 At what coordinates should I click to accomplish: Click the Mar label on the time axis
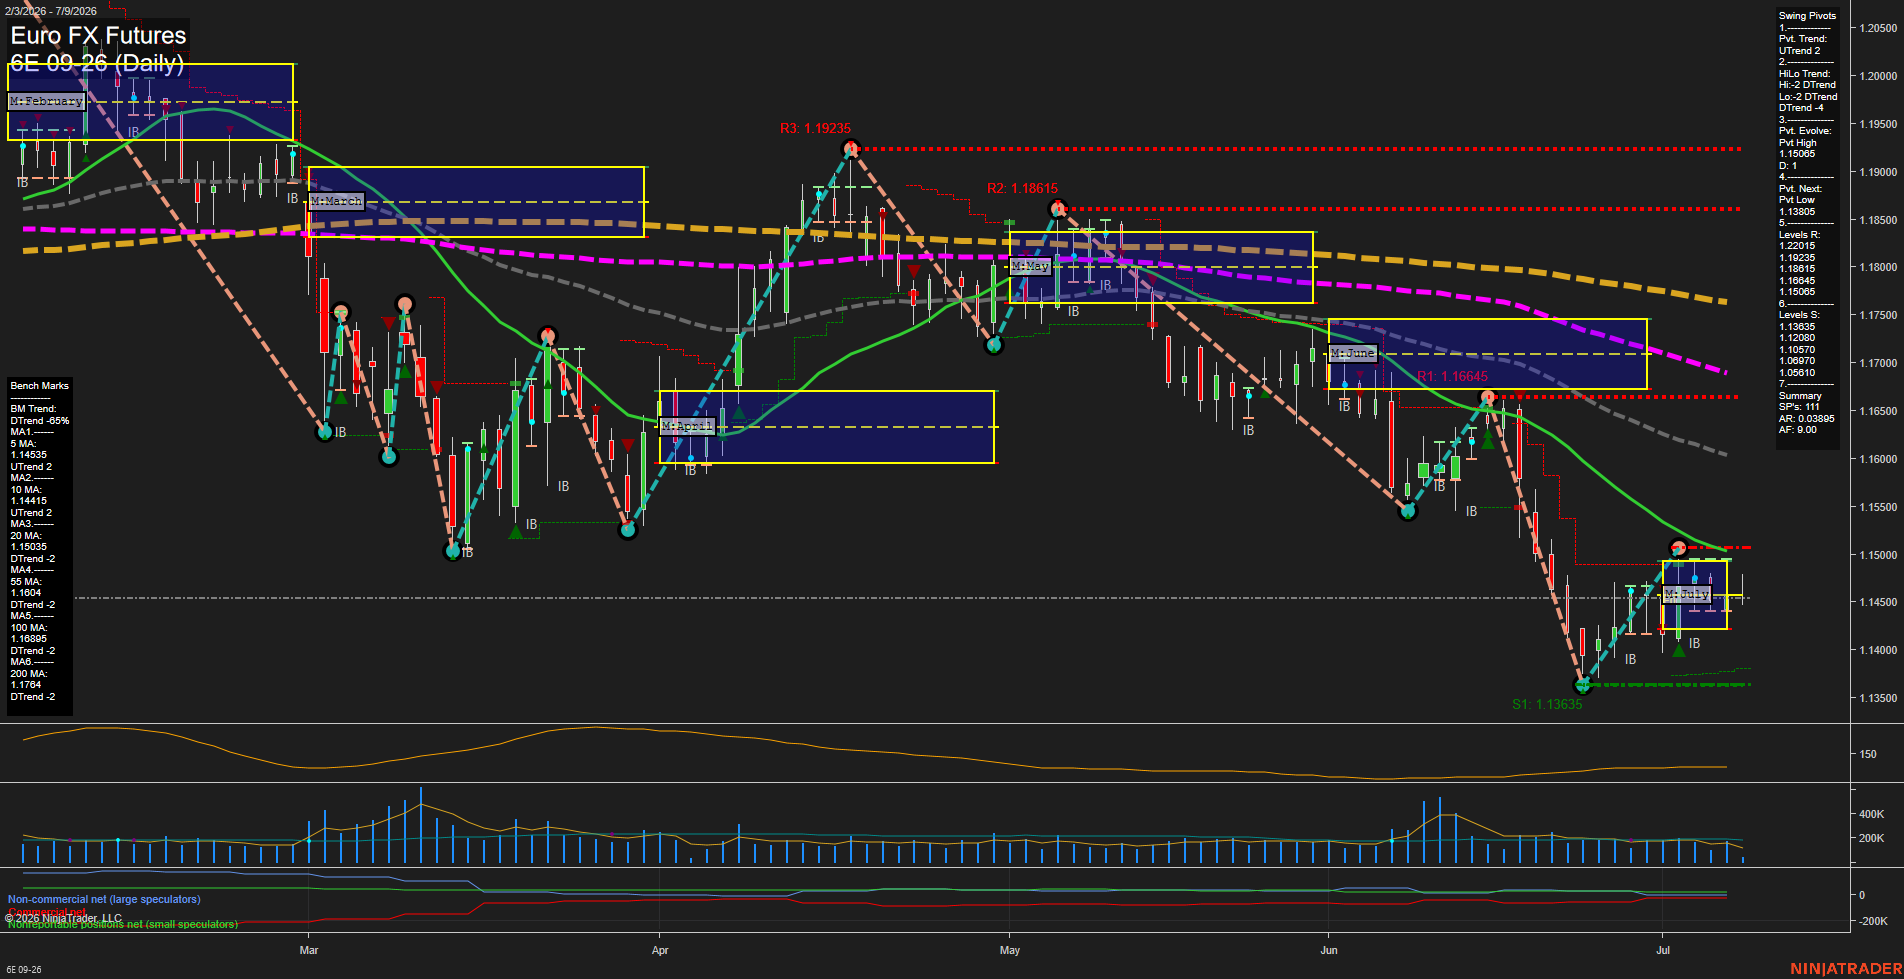309,950
